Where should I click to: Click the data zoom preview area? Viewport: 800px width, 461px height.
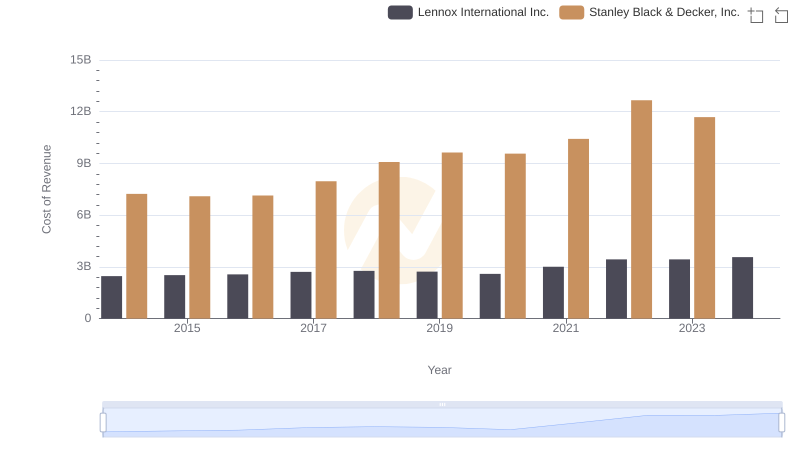coord(442,423)
